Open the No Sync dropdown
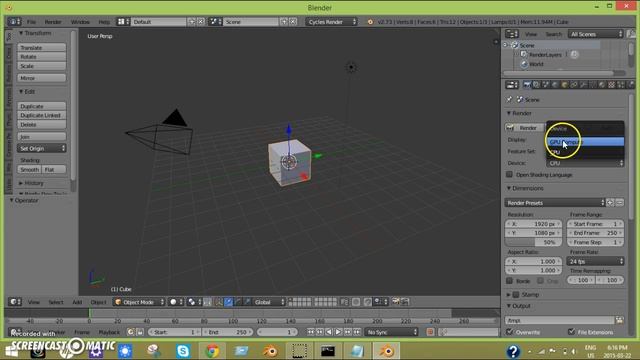This screenshot has width=640, height=360. [x=391, y=332]
